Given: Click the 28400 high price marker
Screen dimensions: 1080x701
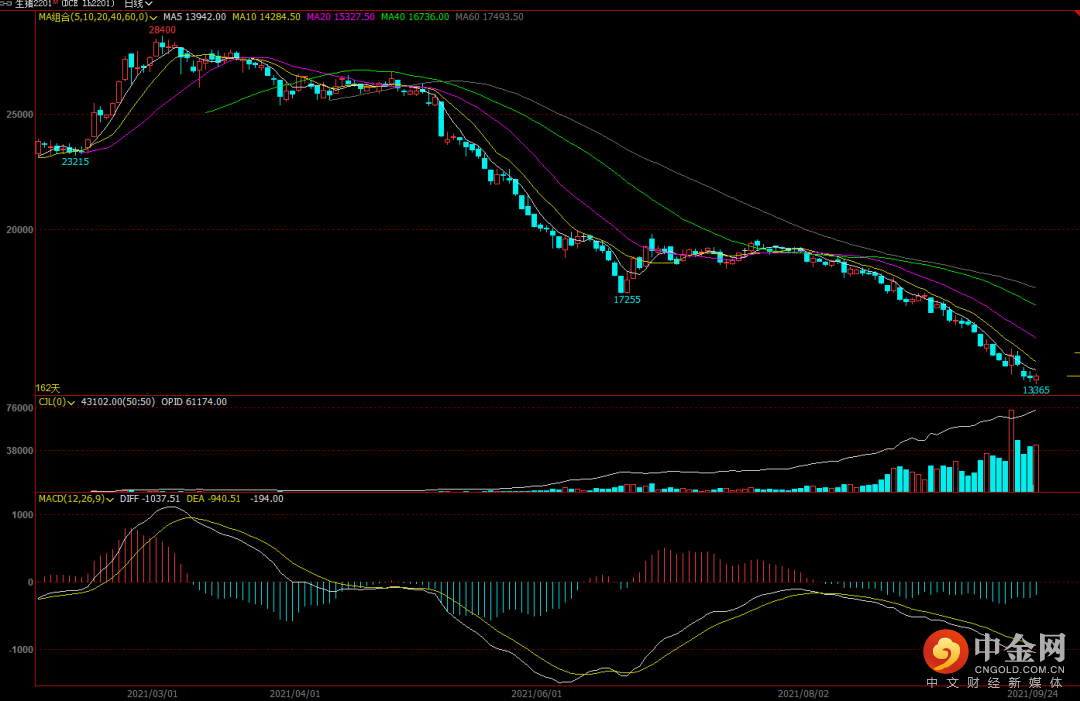Looking at the screenshot, I should pyautogui.click(x=162, y=30).
